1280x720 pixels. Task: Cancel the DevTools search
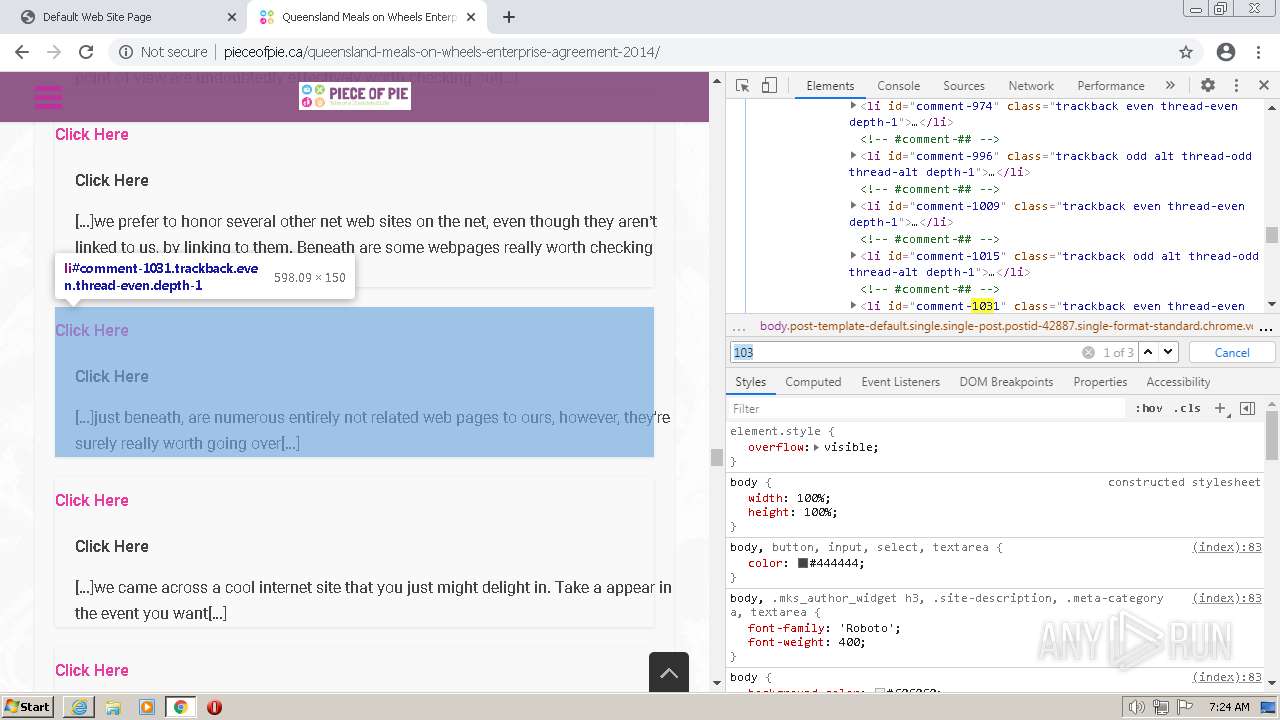[x=1232, y=352]
